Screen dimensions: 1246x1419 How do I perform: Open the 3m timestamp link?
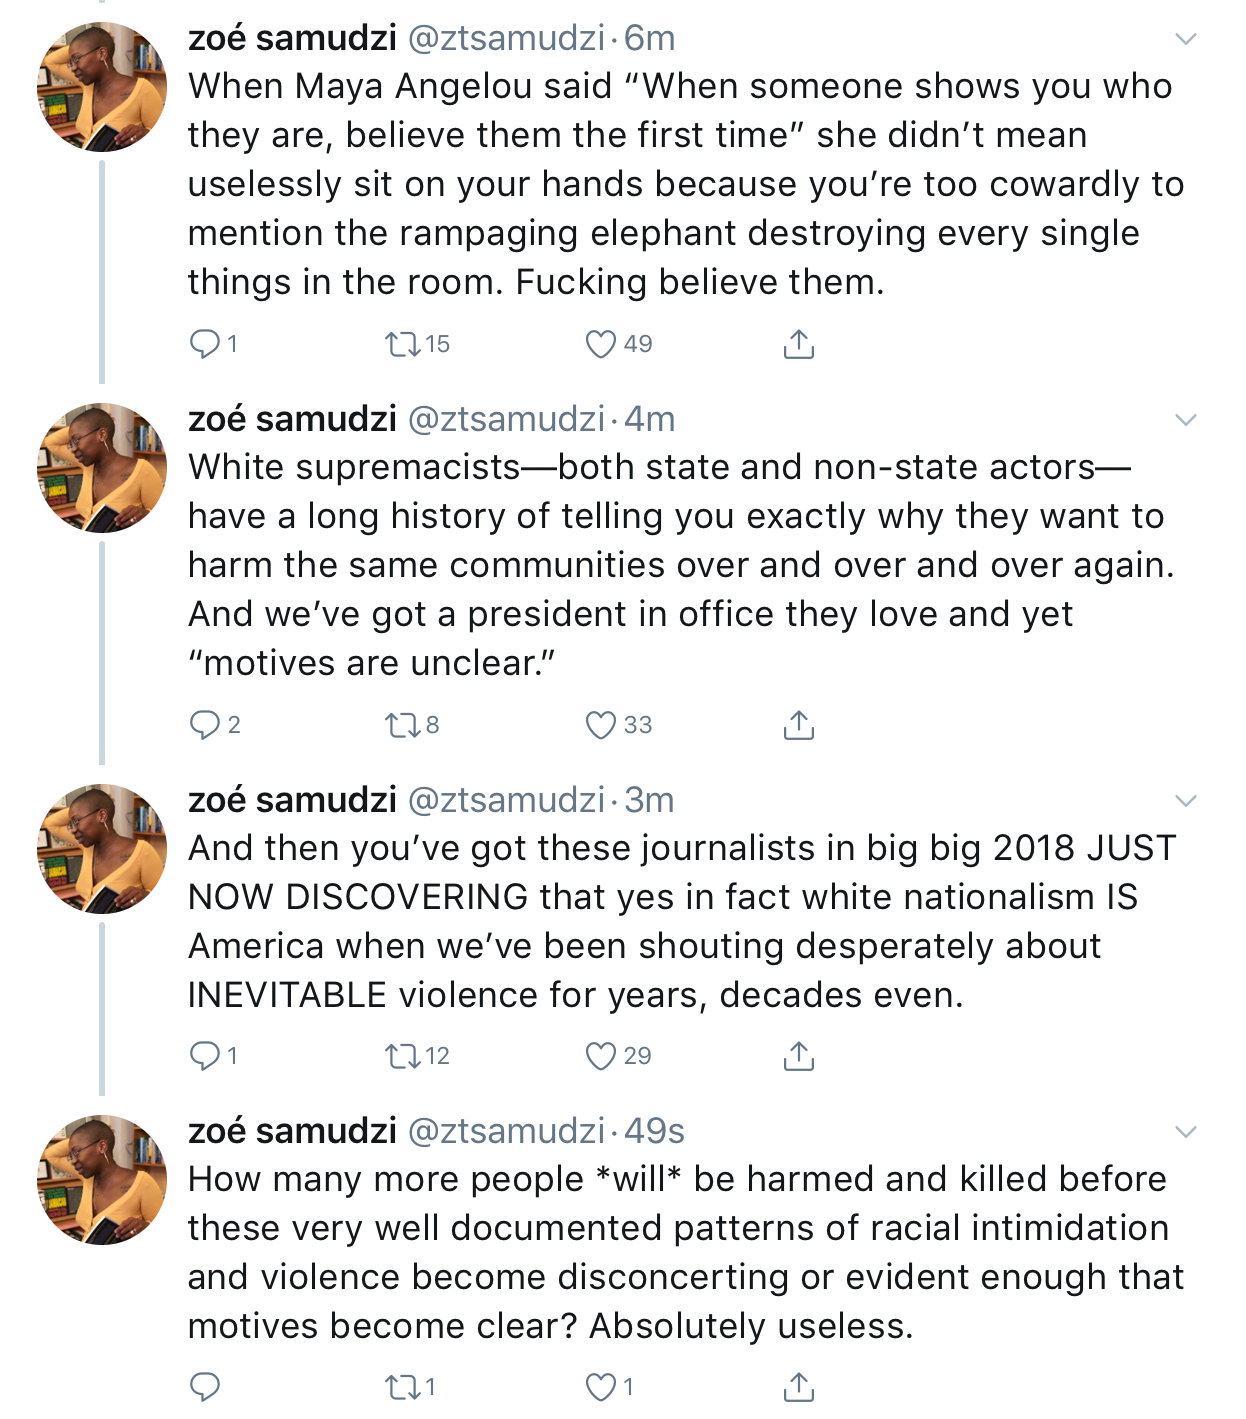coord(649,800)
